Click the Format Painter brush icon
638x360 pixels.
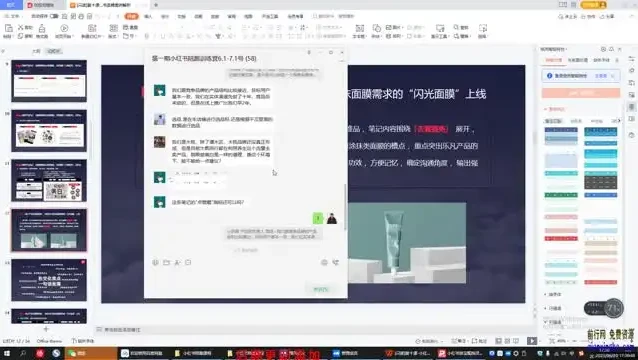(42, 28)
